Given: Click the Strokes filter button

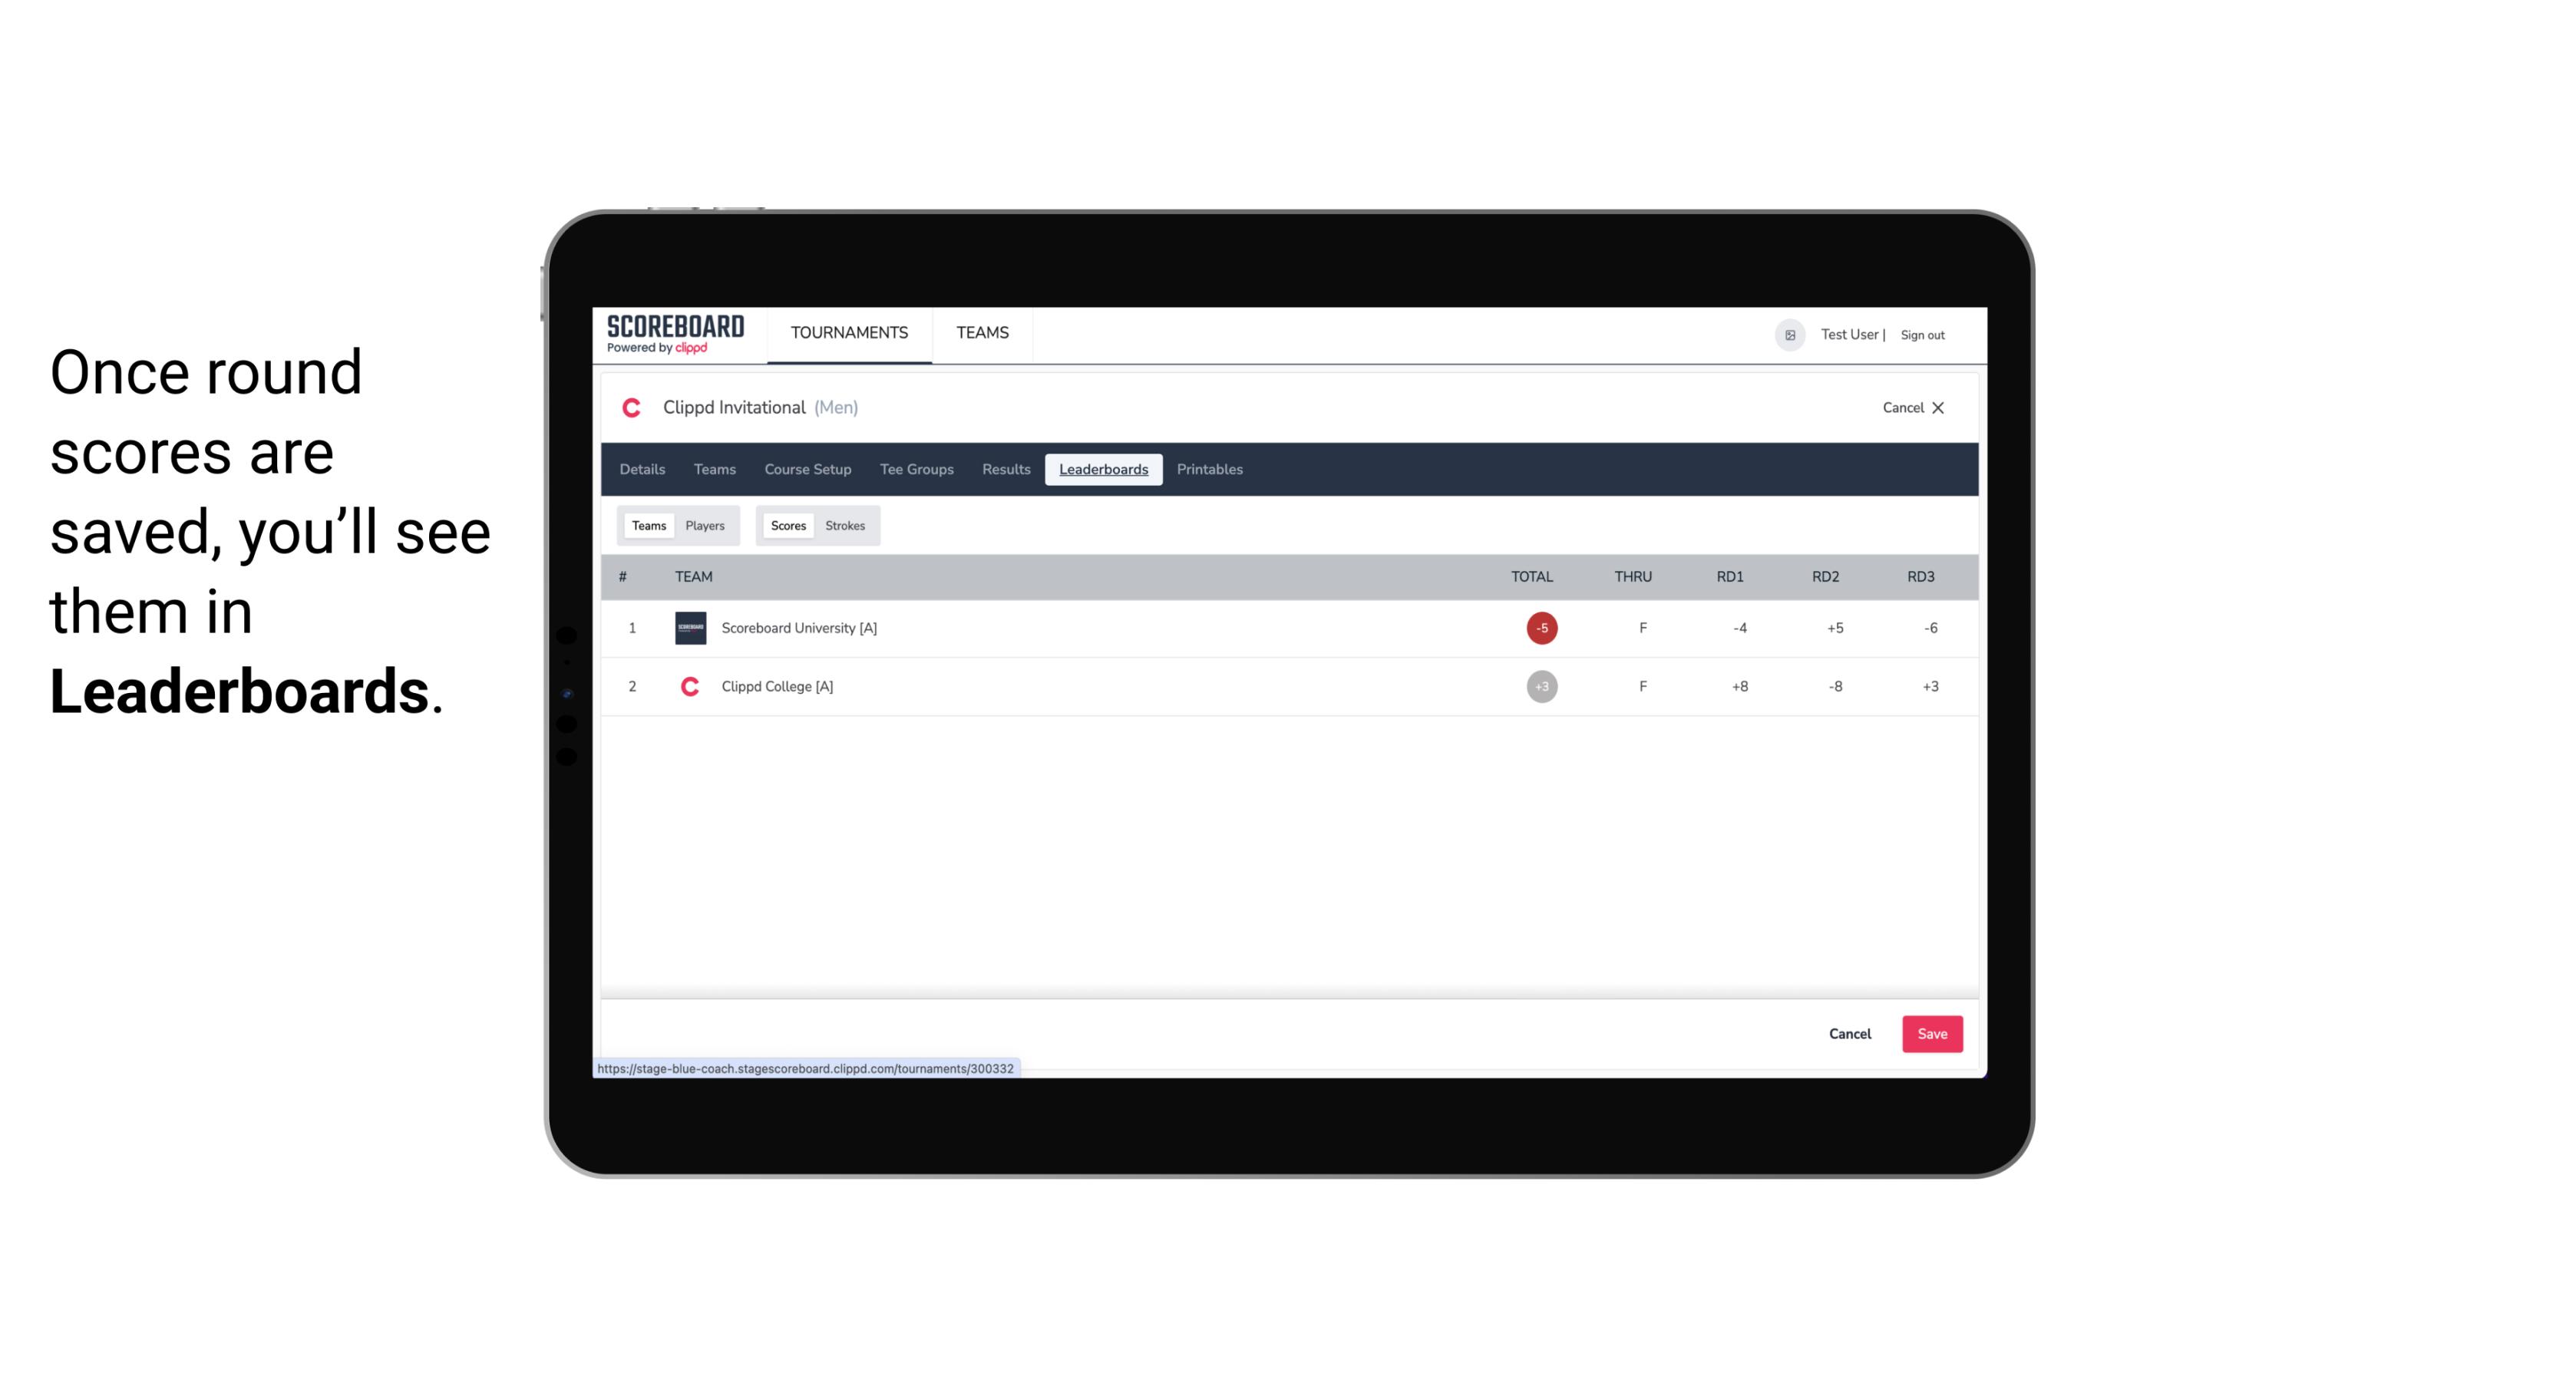Looking at the screenshot, I should (x=845, y=524).
